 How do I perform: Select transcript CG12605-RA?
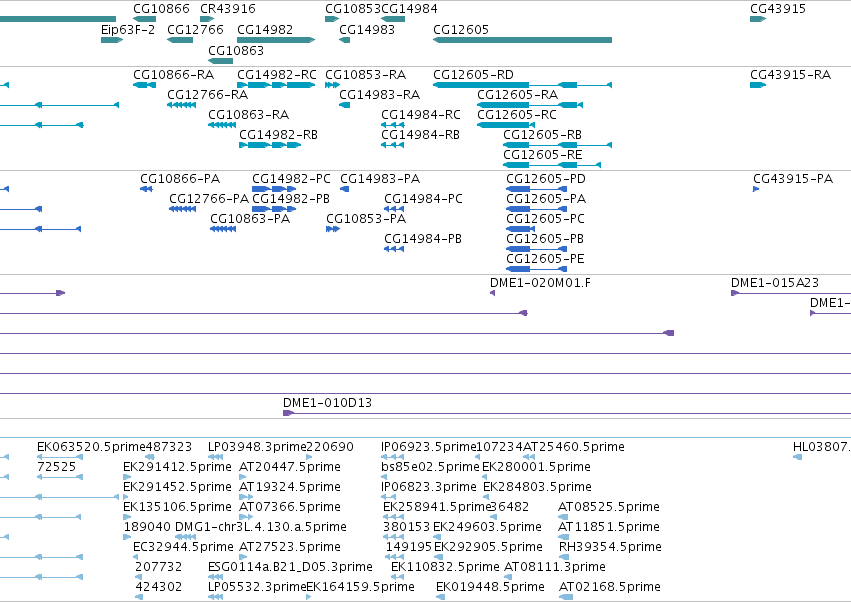click(518, 95)
